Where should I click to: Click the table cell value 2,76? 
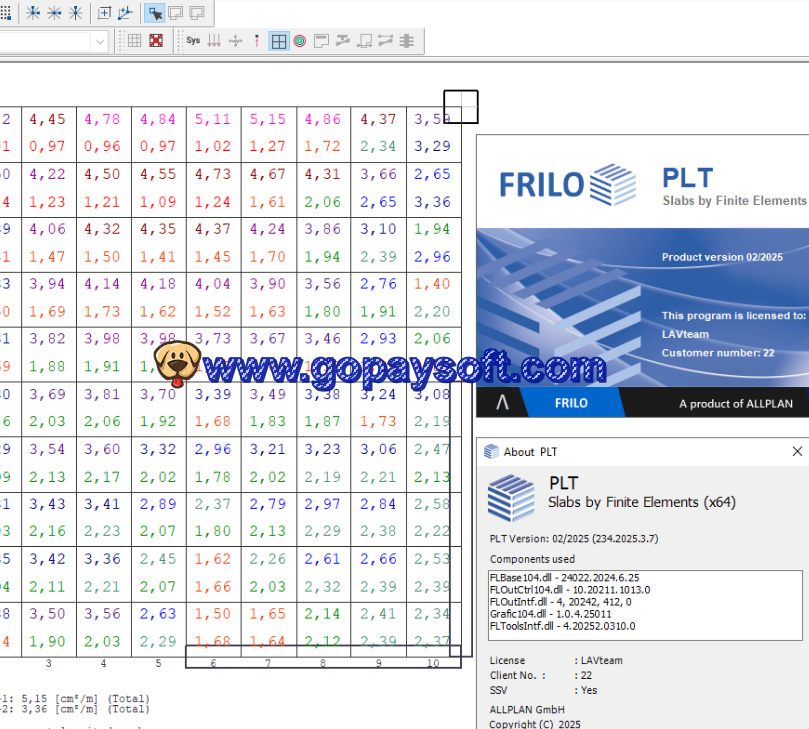pos(378,284)
